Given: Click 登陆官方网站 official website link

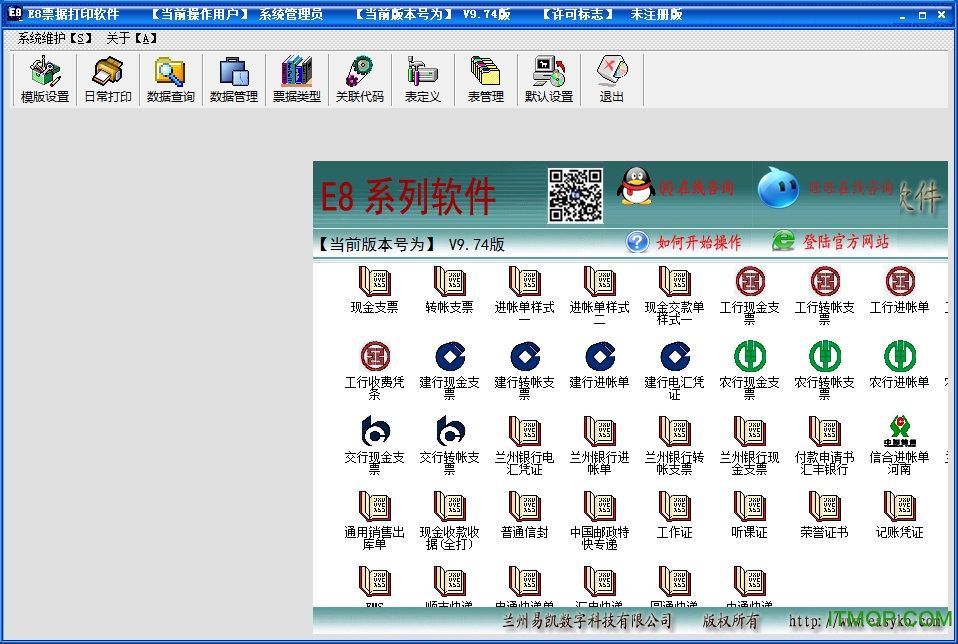Looking at the screenshot, I should point(830,242).
